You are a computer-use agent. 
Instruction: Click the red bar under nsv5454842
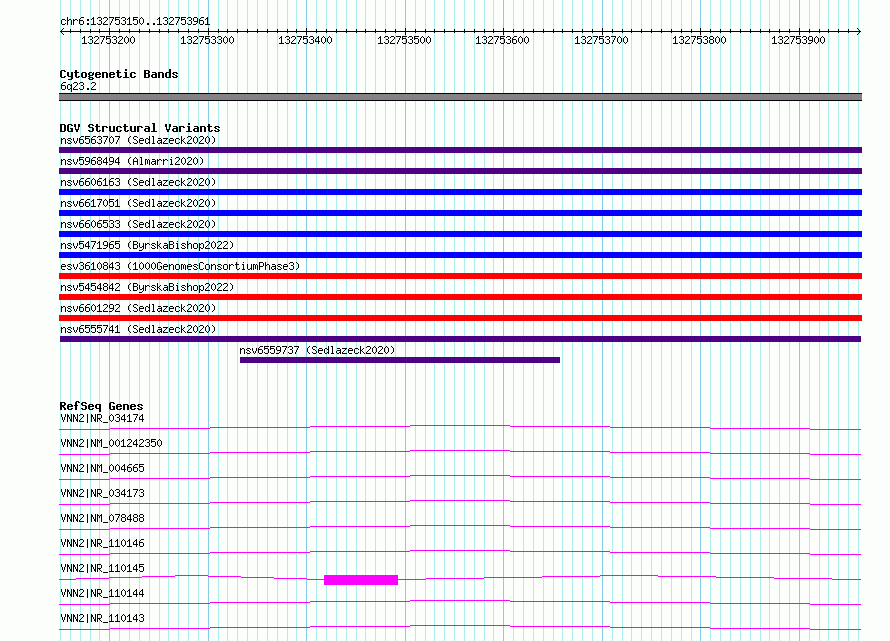coord(460,297)
